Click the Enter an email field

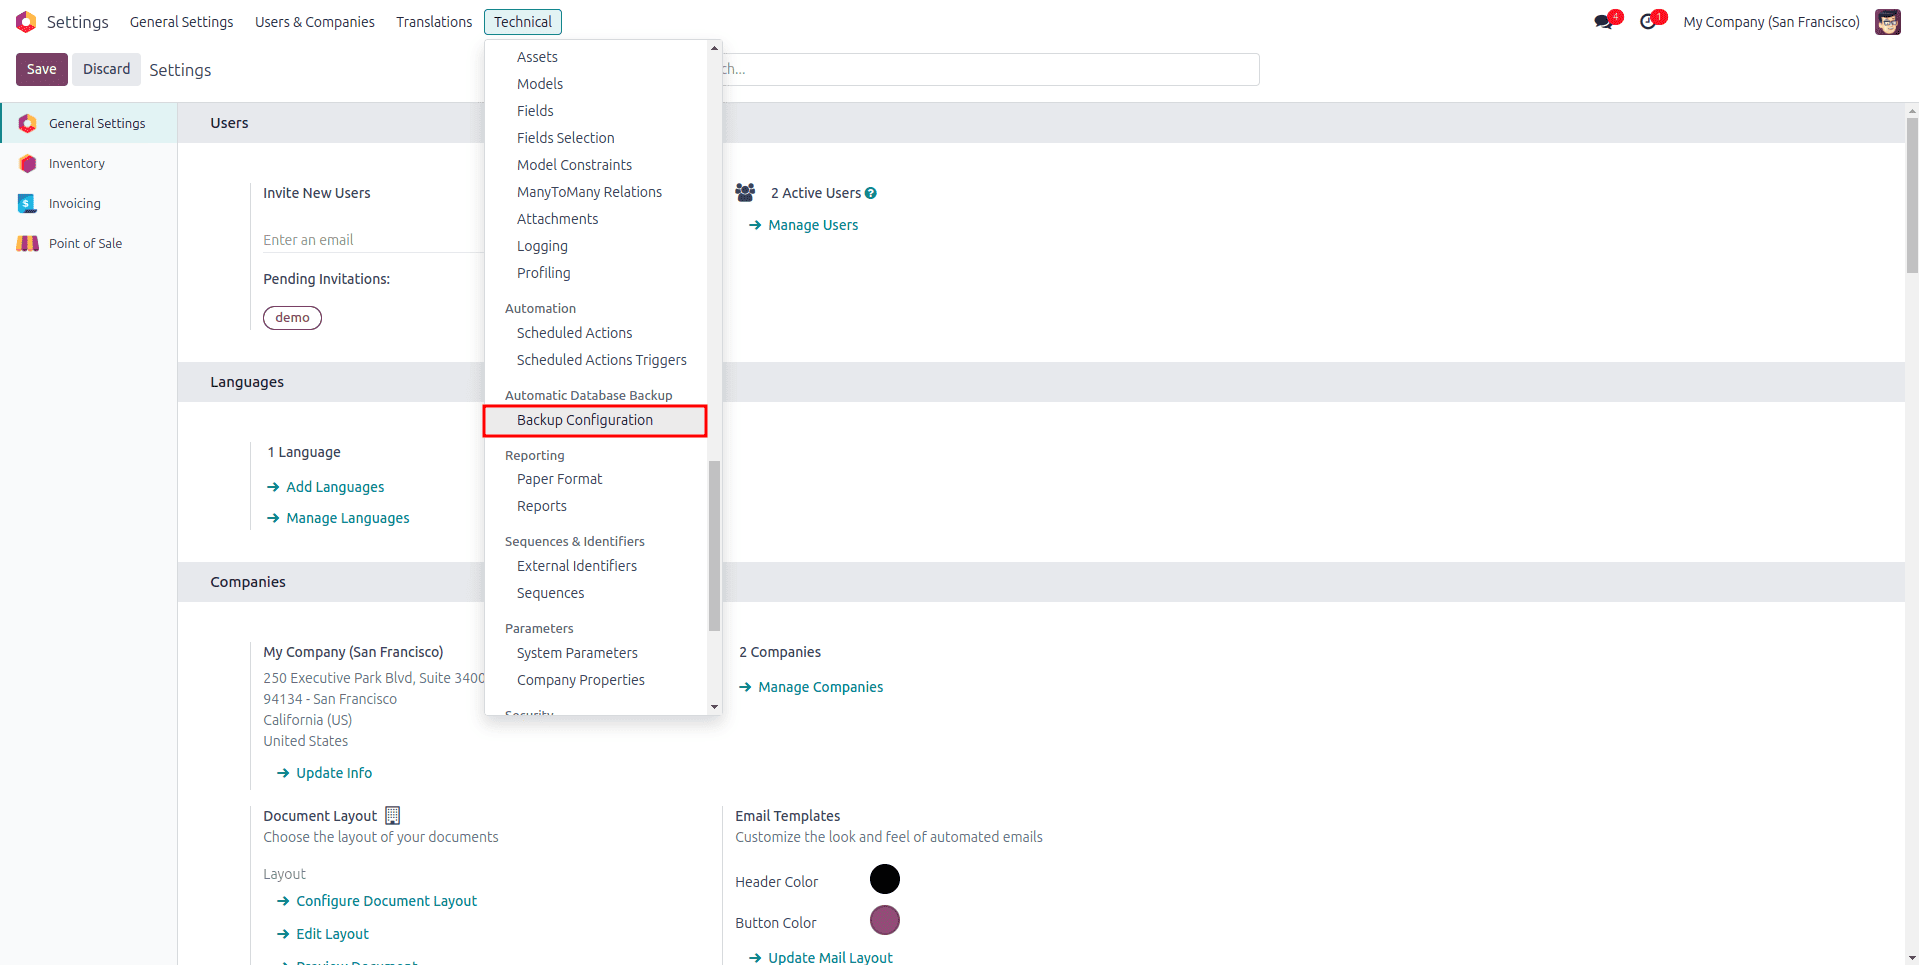click(372, 240)
